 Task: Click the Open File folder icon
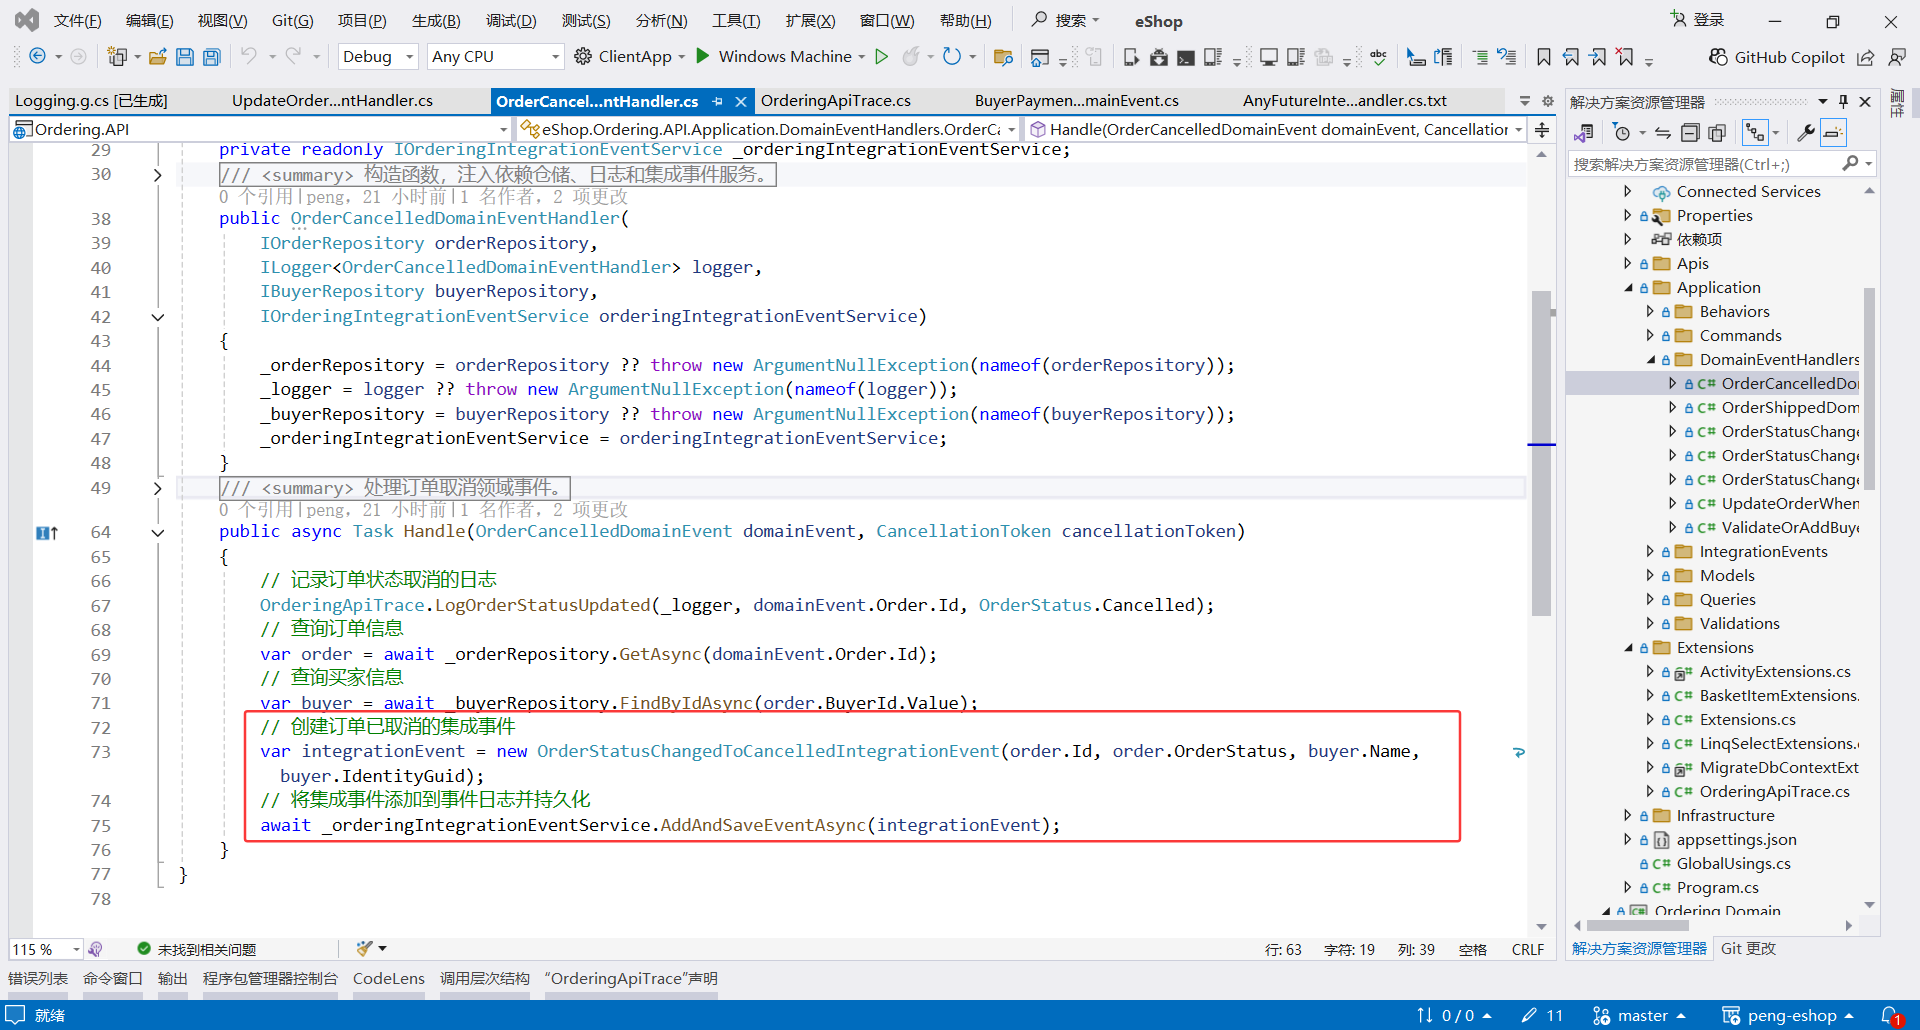[157, 57]
